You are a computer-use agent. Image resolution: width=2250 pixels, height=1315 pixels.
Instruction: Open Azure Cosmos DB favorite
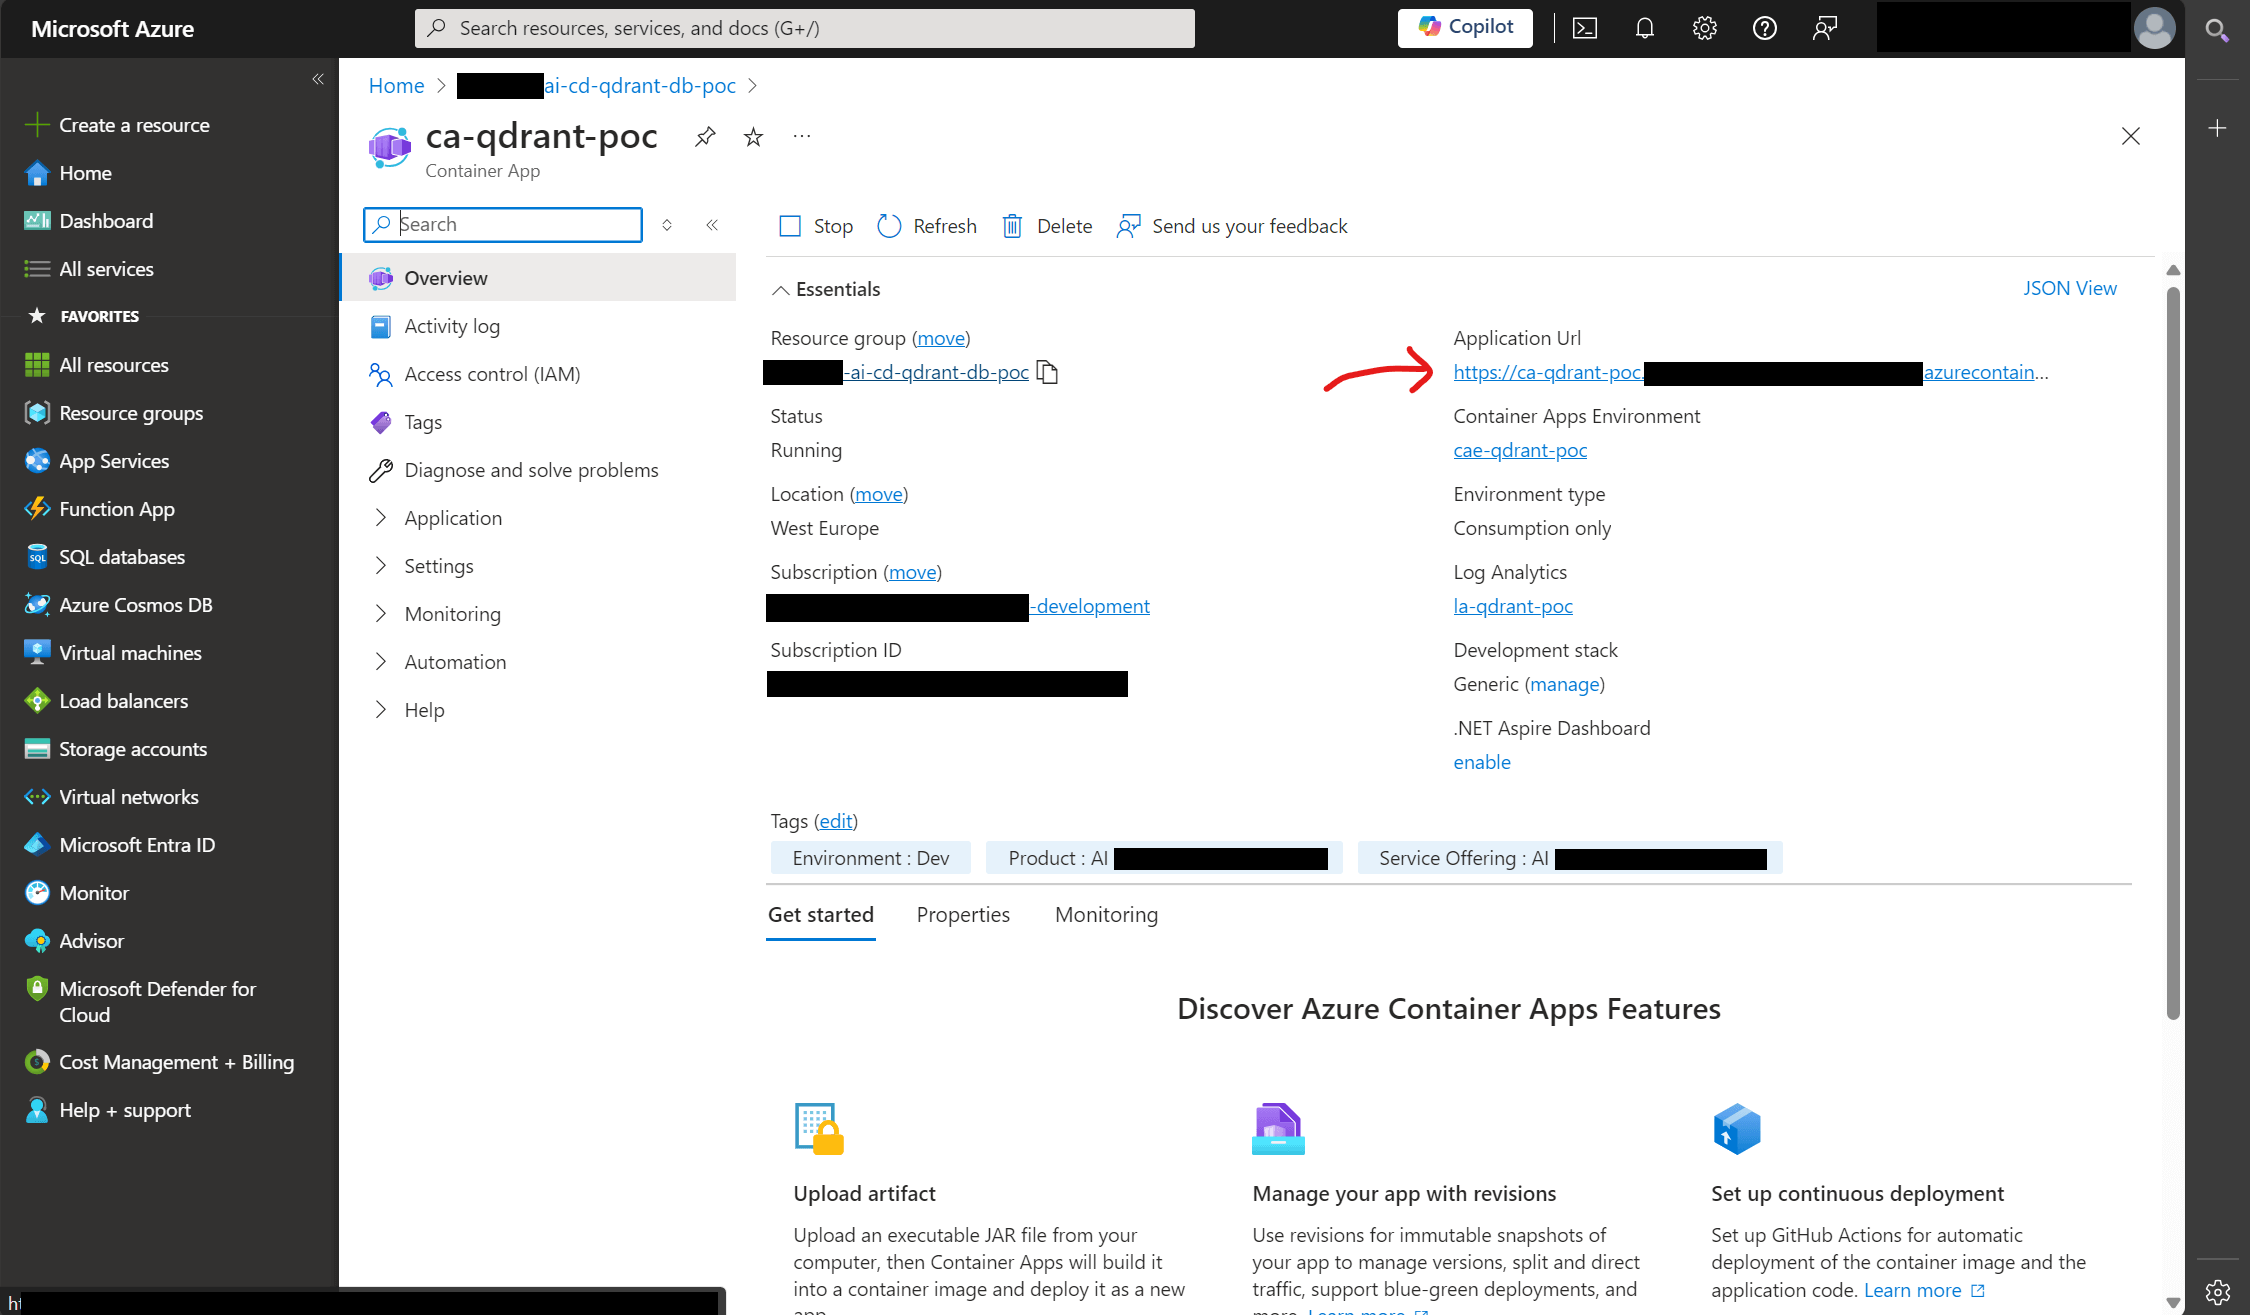(x=119, y=605)
